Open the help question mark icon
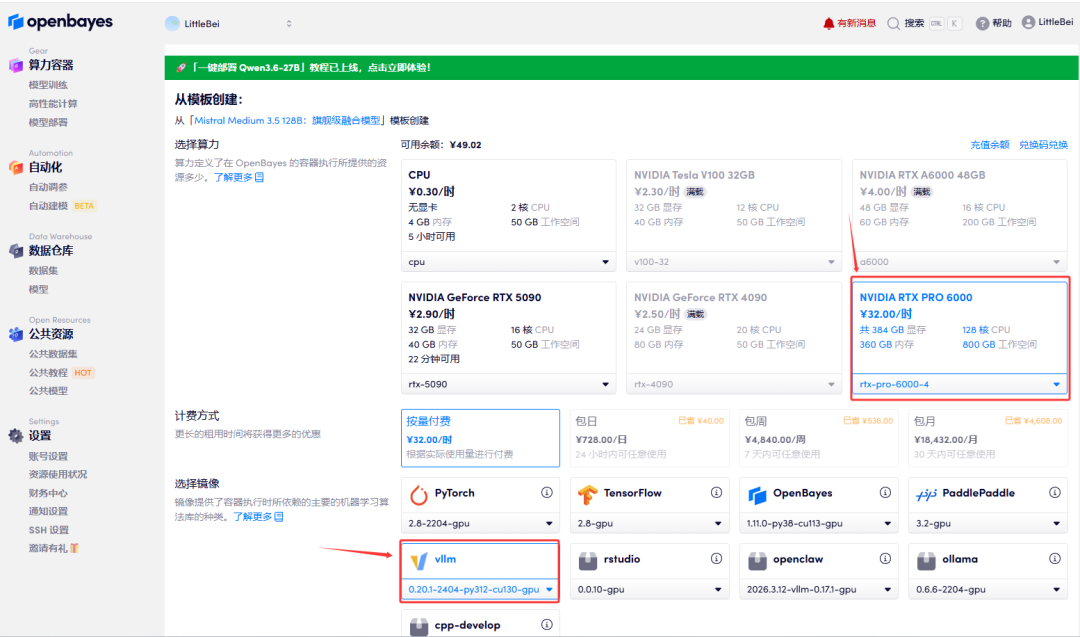The width and height of the screenshot is (1080, 637). click(982, 23)
